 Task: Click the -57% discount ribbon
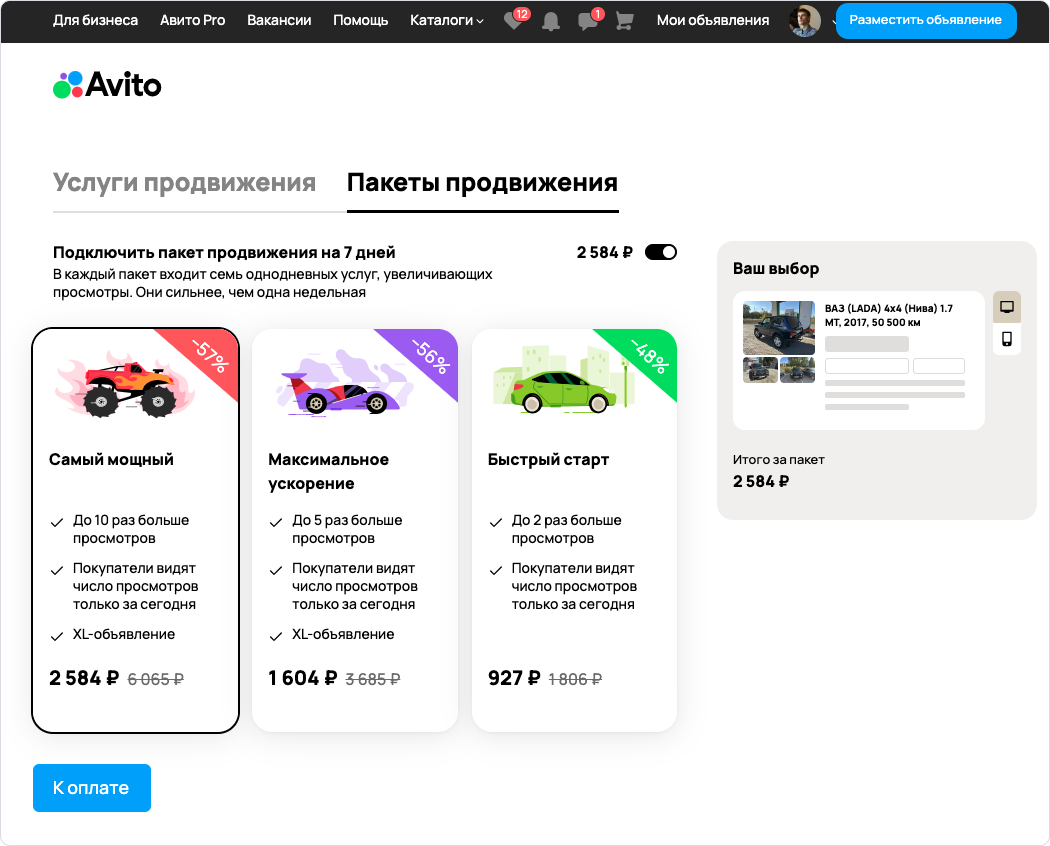210,356
